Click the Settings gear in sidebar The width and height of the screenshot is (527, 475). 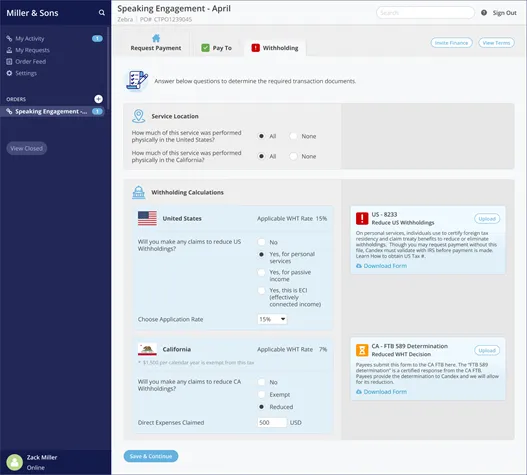click(x=9, y=73)
